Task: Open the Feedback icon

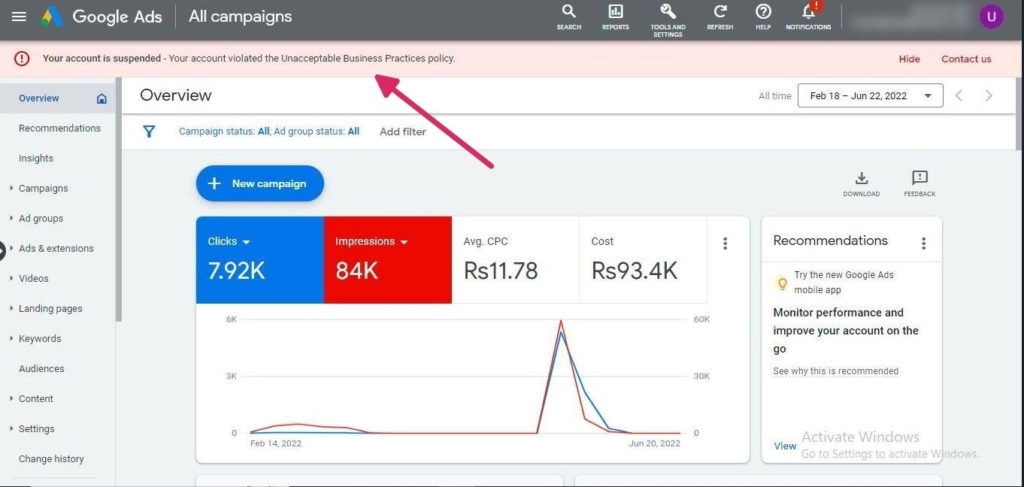Action: tap(919, 178)
